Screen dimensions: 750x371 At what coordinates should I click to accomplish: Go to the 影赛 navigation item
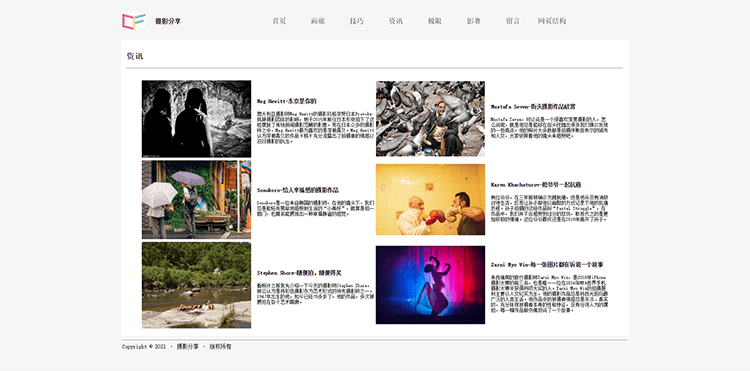[474, 21]
